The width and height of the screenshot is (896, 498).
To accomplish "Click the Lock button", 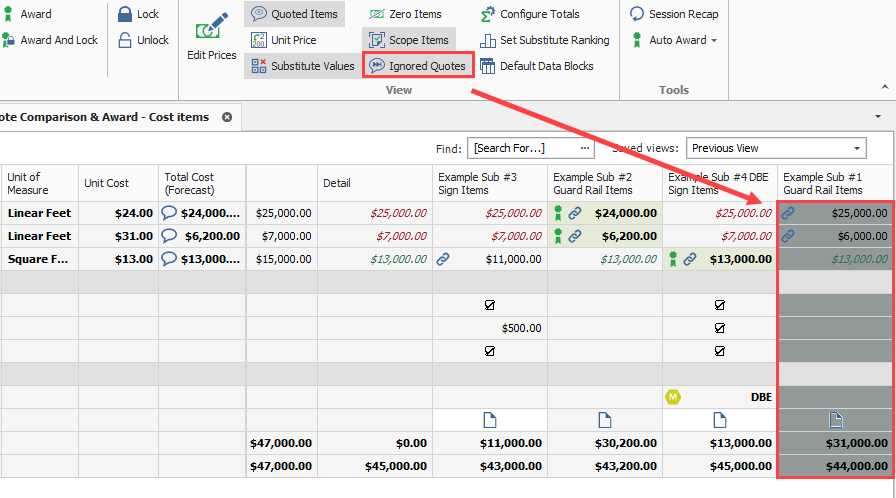I will pos(138,14).
